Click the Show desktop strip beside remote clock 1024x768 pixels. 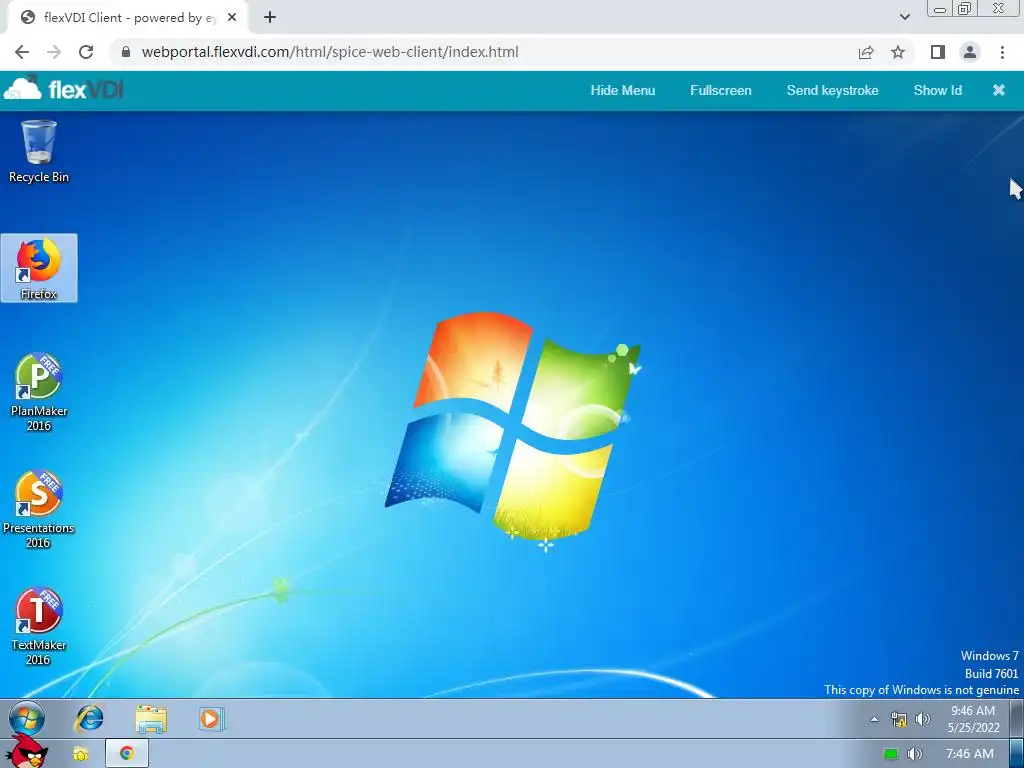1017,719
